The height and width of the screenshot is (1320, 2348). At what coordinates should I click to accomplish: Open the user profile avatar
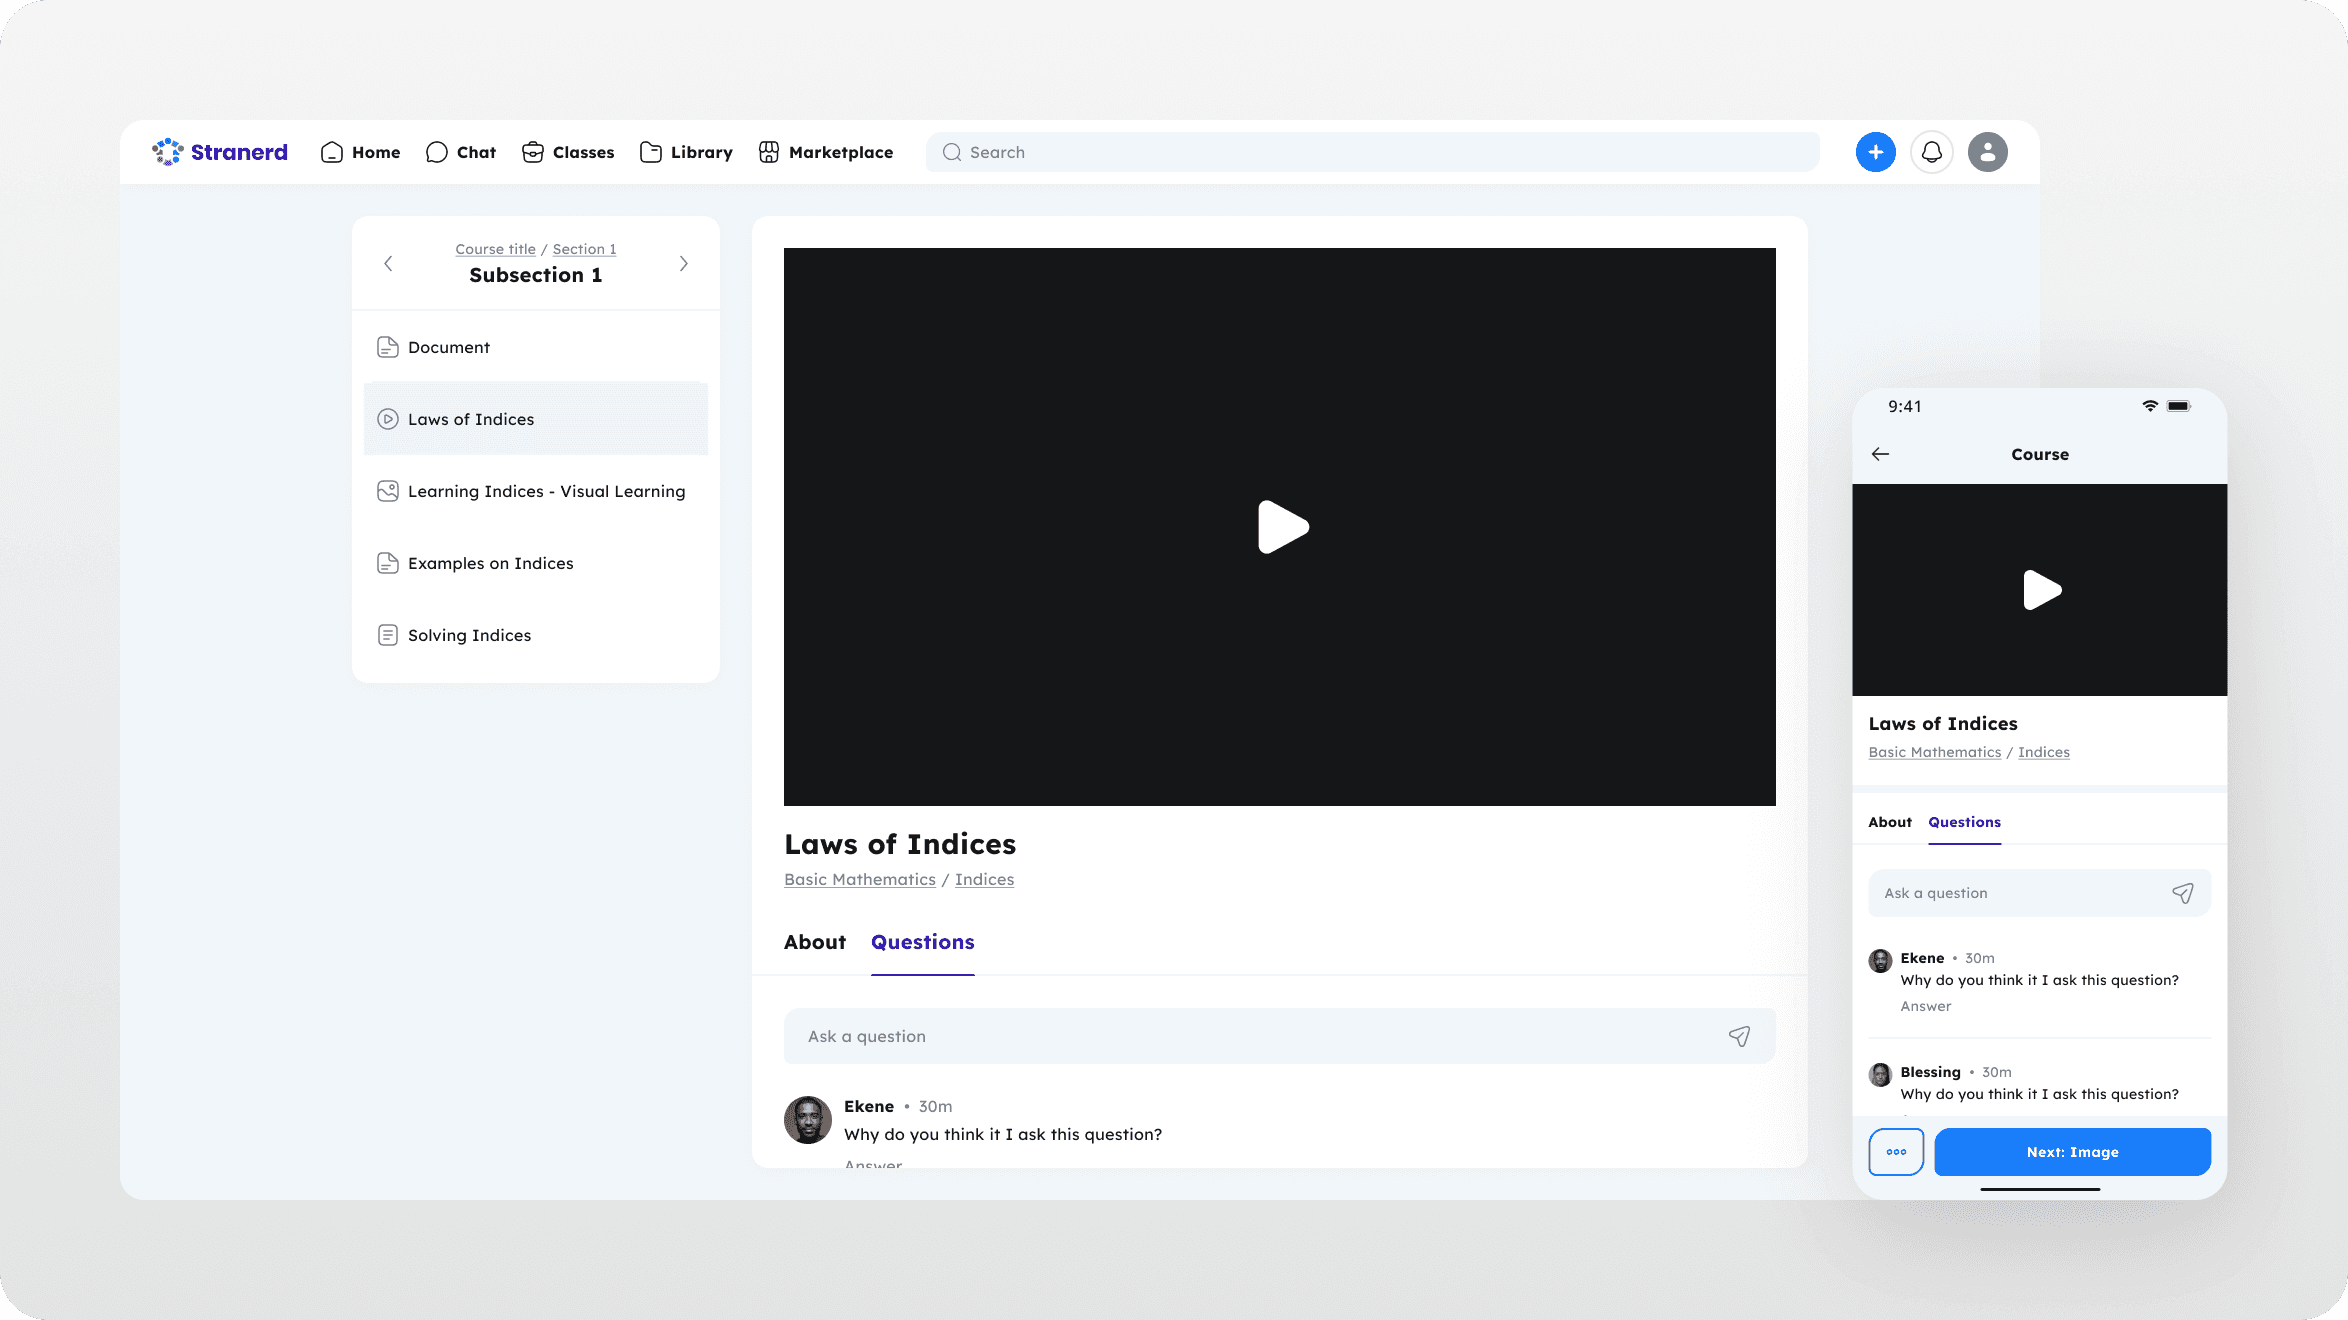(x=1987, y=152)
